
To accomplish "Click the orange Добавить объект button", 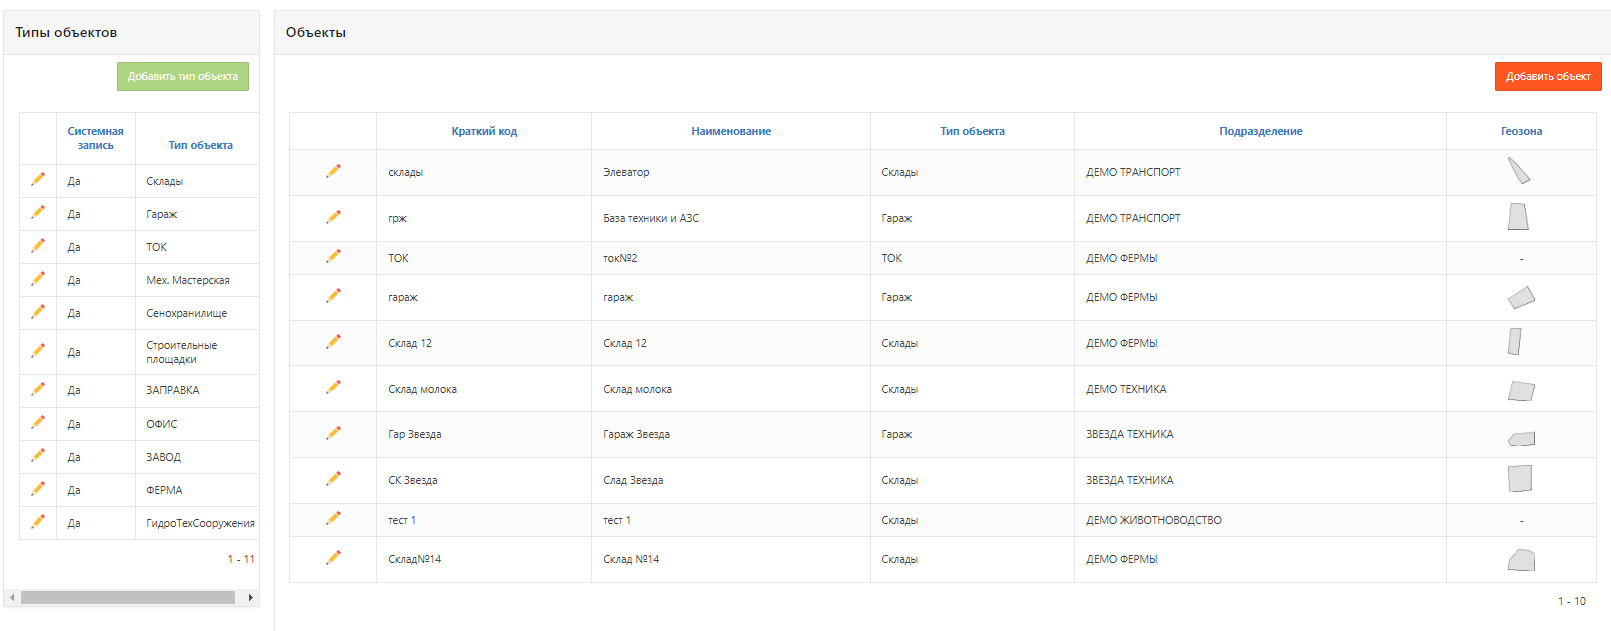I will [1547, 77].
